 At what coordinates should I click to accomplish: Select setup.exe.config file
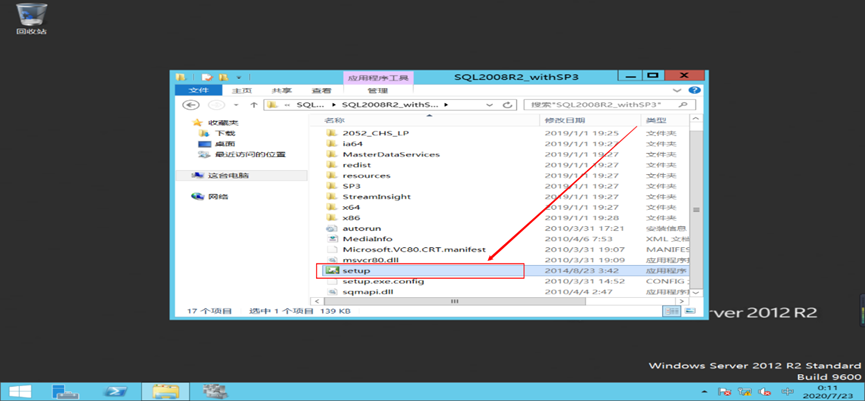click(x=375, y=281)
